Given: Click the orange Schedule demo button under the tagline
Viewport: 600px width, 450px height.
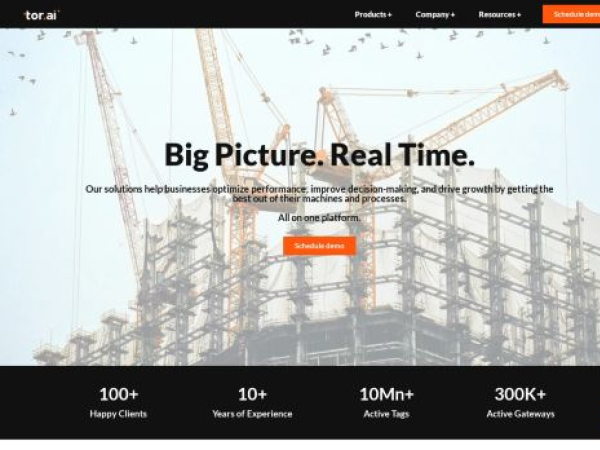Looking at the screenshot, I should point(320,246).
